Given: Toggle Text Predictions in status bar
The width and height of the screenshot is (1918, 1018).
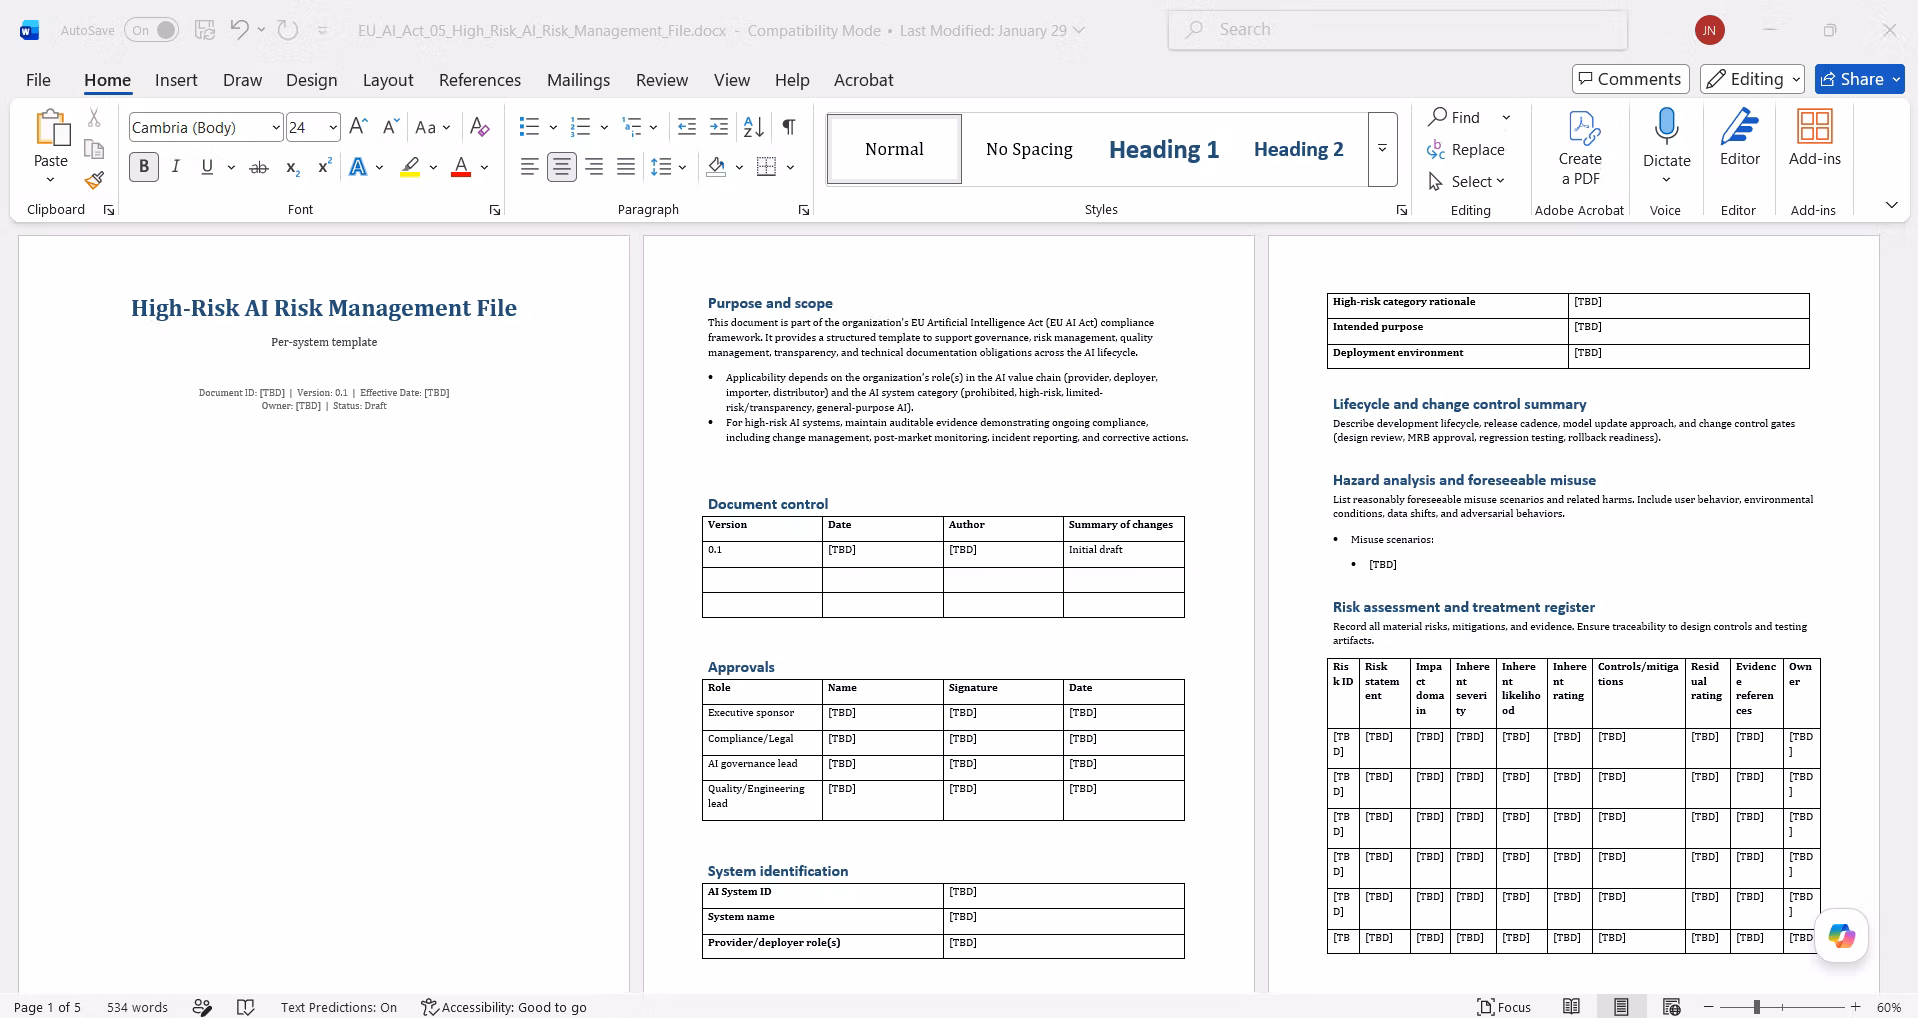Looking at the screenshot, I should click(x=339, y=1007).
